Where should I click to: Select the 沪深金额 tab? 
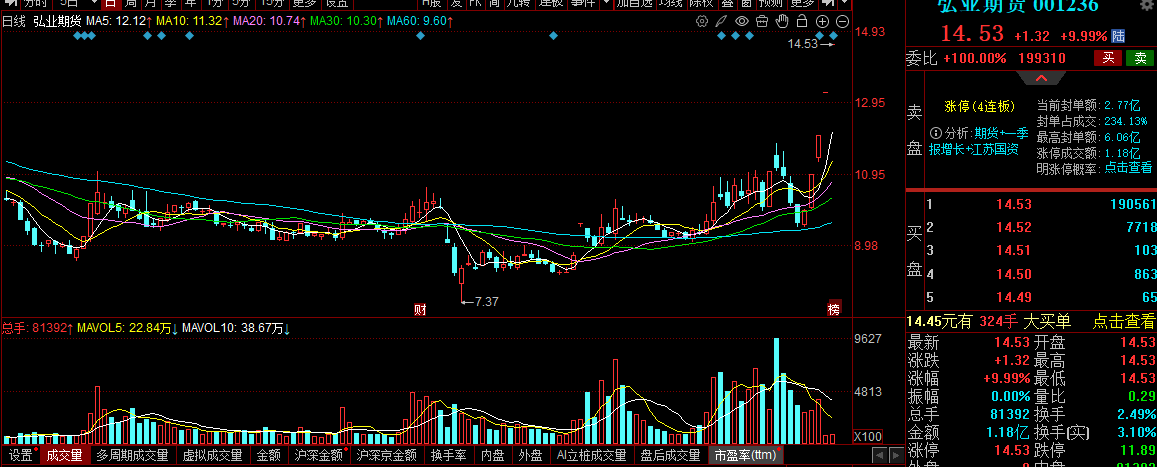coord(319,455)
